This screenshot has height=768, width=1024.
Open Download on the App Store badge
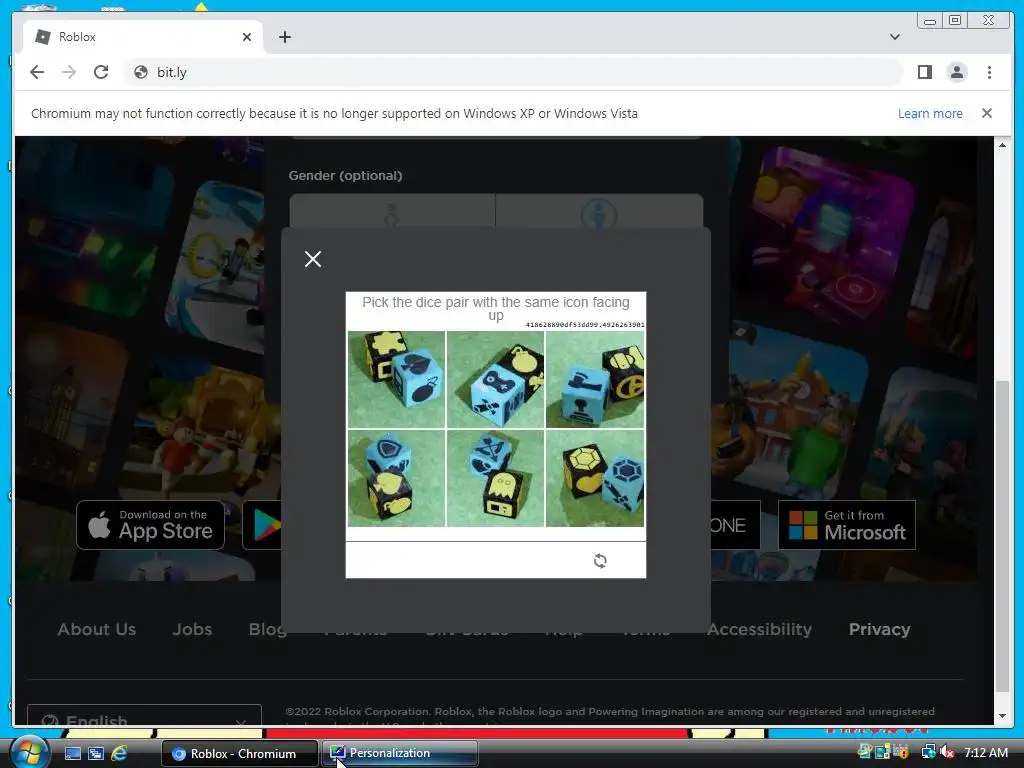click(x=150, y=525)
